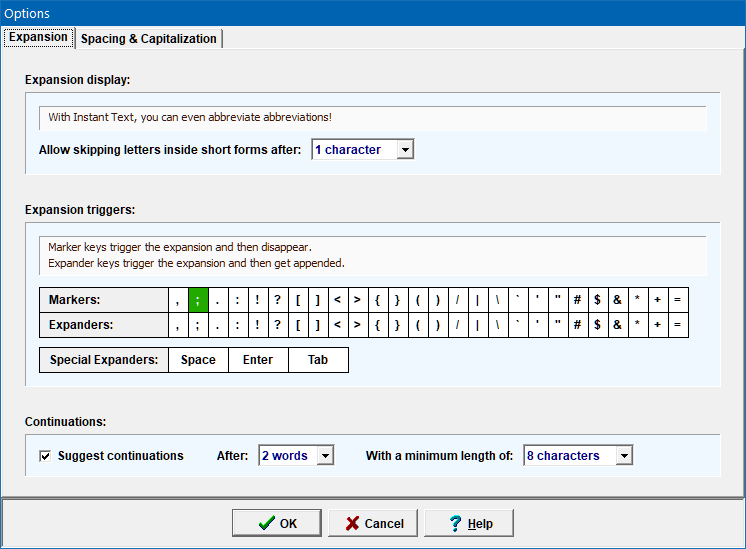Image resolution: width=746 pixels, height=549 pixels.
Task: Toggle the left bracket [ in Expanders row
Action: [298, 325]
